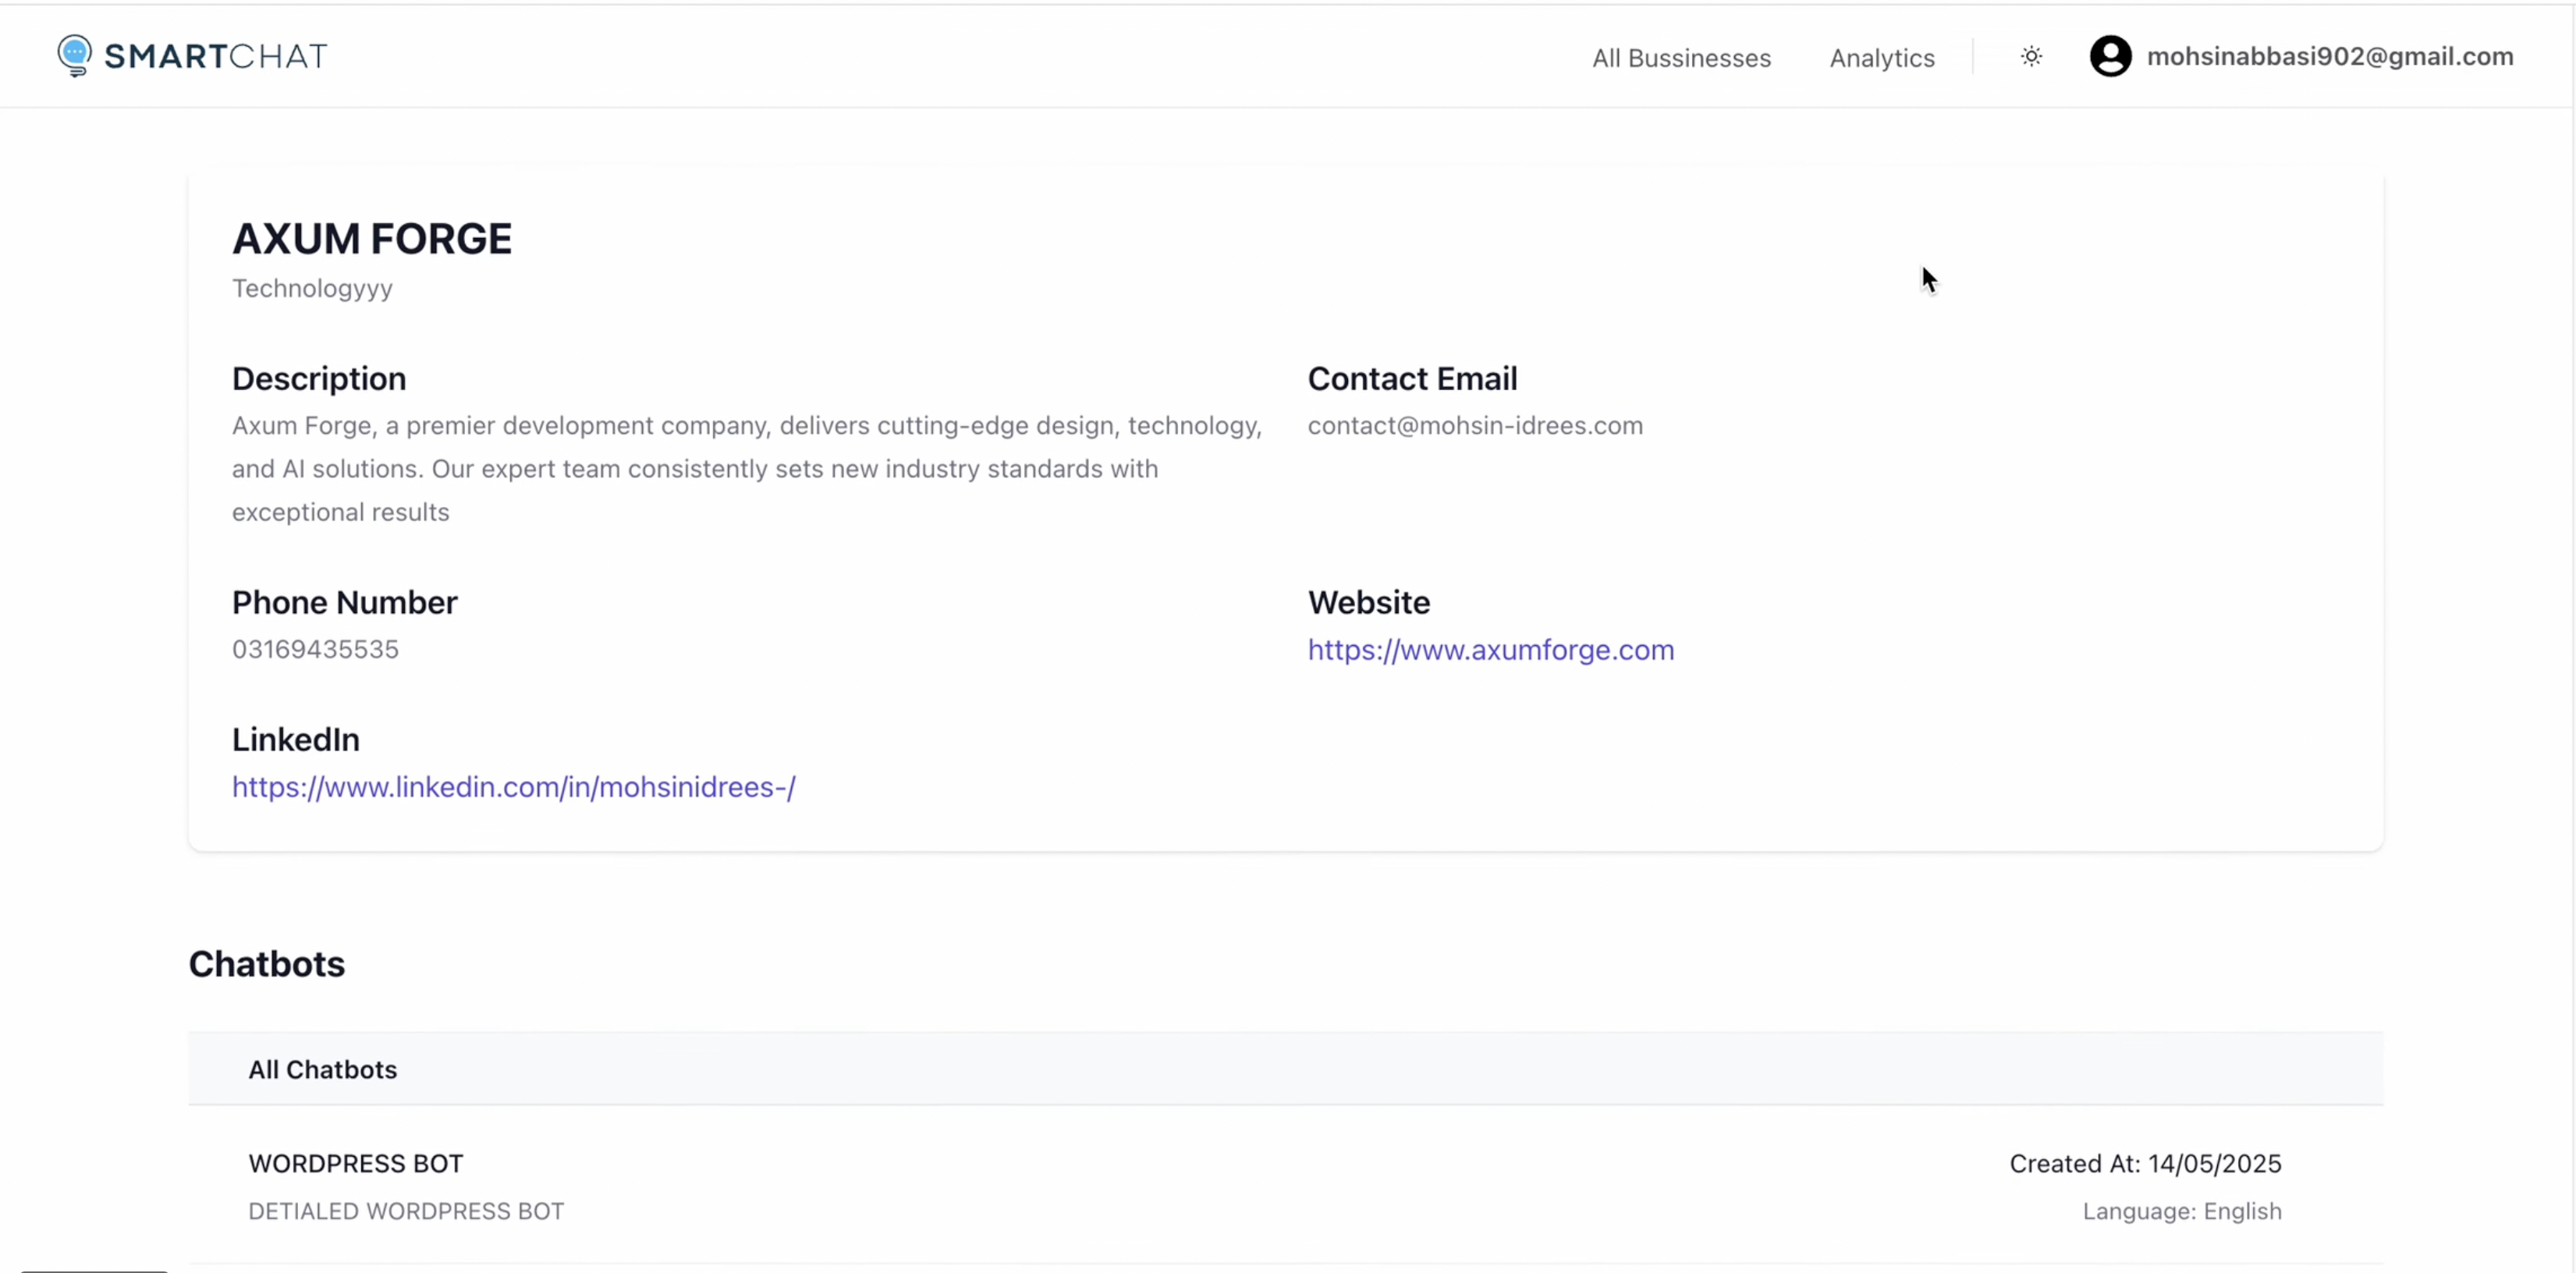Open account menu mohsinabbasi902@gmail.com
The height and width of the screenshot is (1273, 2576).
coord(2329,57)
